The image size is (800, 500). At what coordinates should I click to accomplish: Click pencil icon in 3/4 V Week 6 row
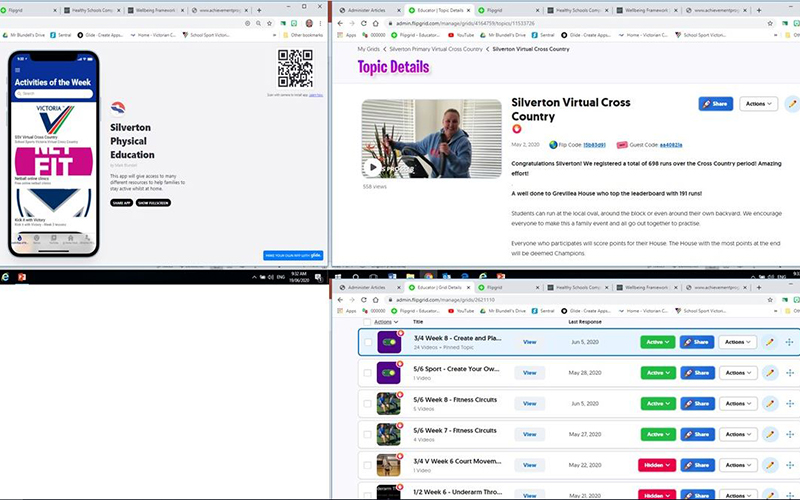click(x=769, y=465)
